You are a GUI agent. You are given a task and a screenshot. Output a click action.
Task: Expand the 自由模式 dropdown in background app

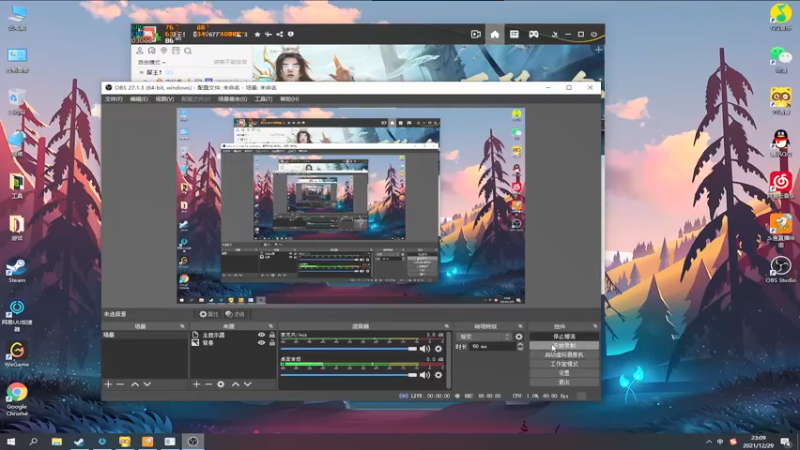152,62
